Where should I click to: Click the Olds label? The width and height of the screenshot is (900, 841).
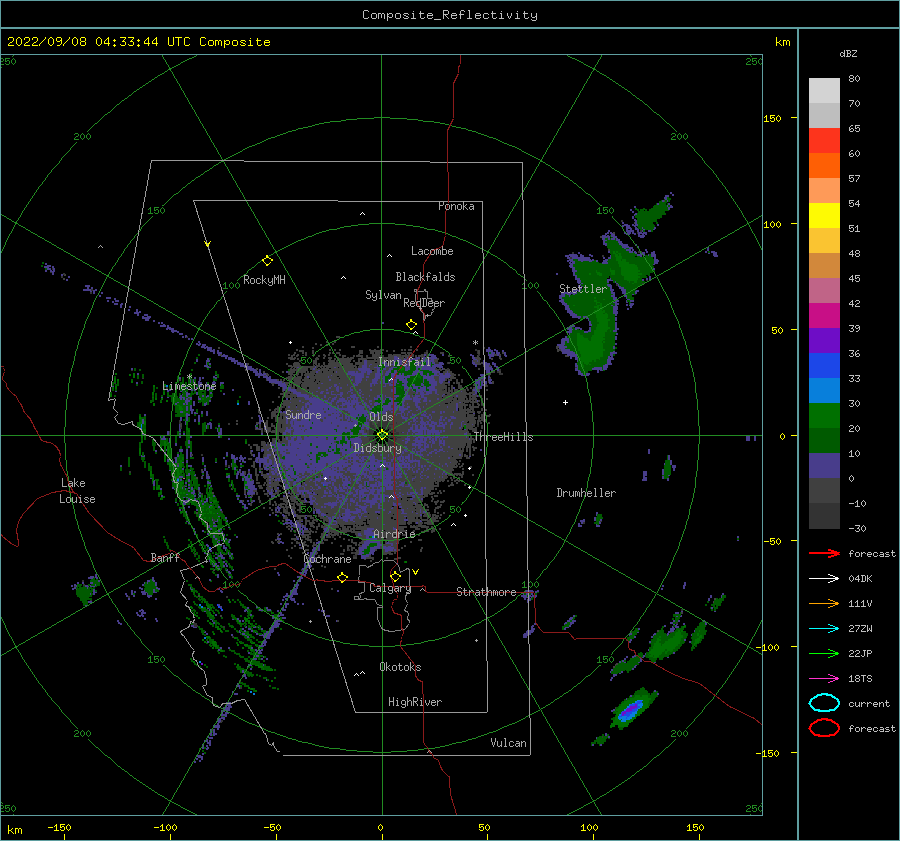pyautogui.click(x=381, y=417)
